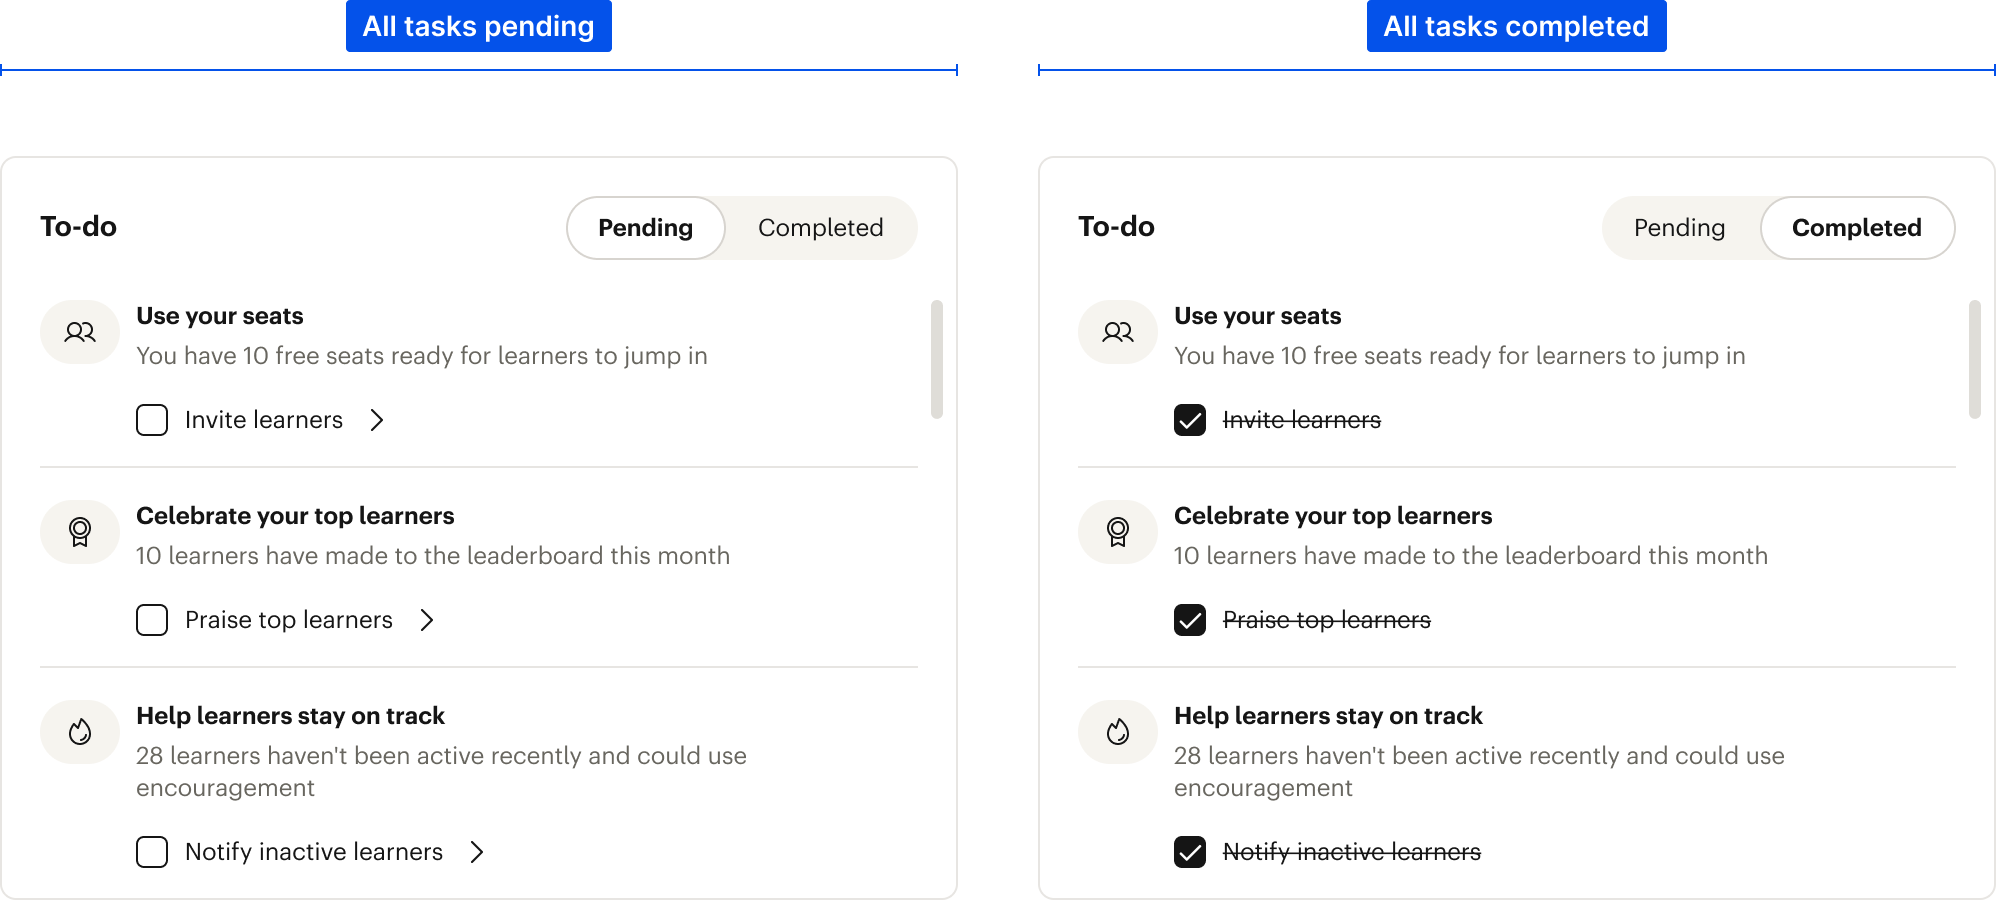
Task: Open the chevron next to Notify inactive learners
Action: click(477, 852)
